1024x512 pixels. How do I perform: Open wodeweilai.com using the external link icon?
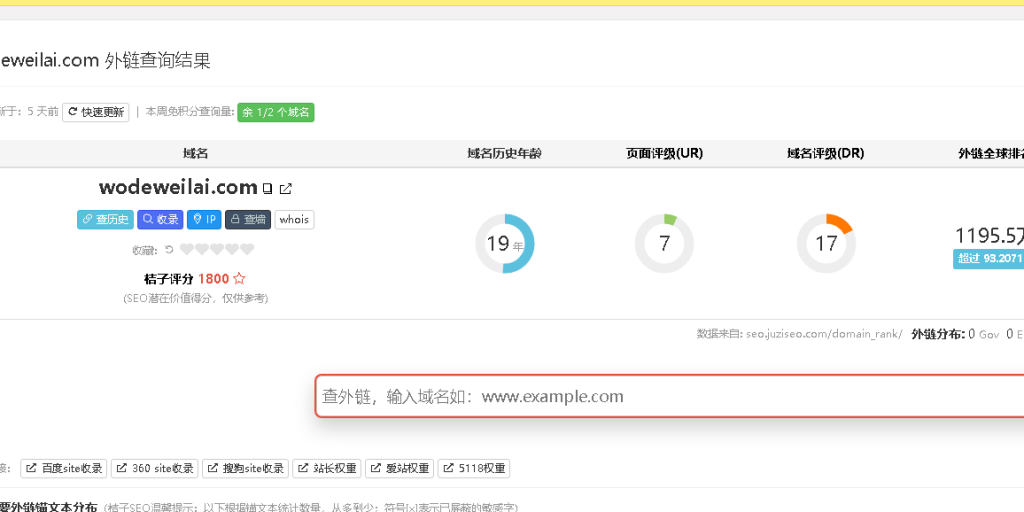285,189
